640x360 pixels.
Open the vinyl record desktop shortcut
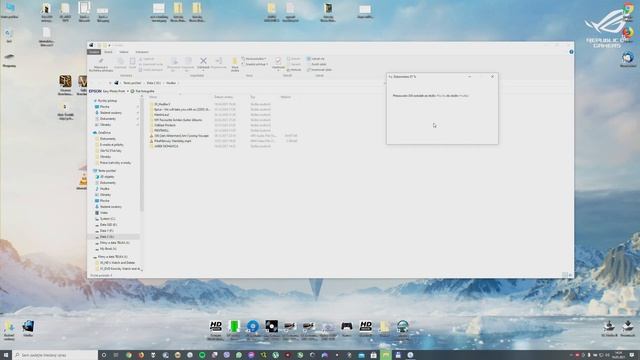coord(271,326)
